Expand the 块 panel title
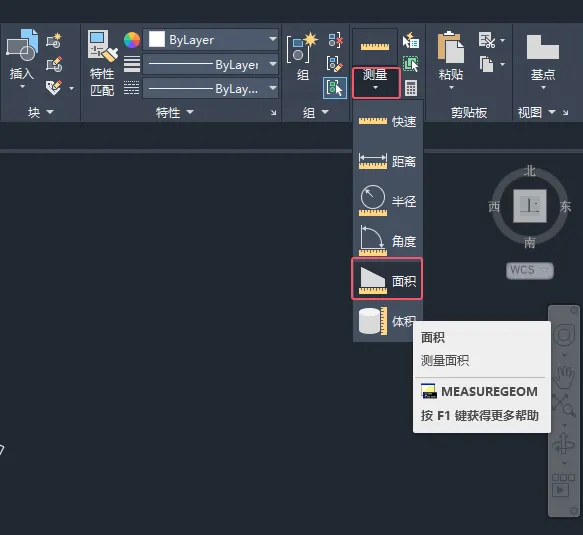 [x=41, y=112]
